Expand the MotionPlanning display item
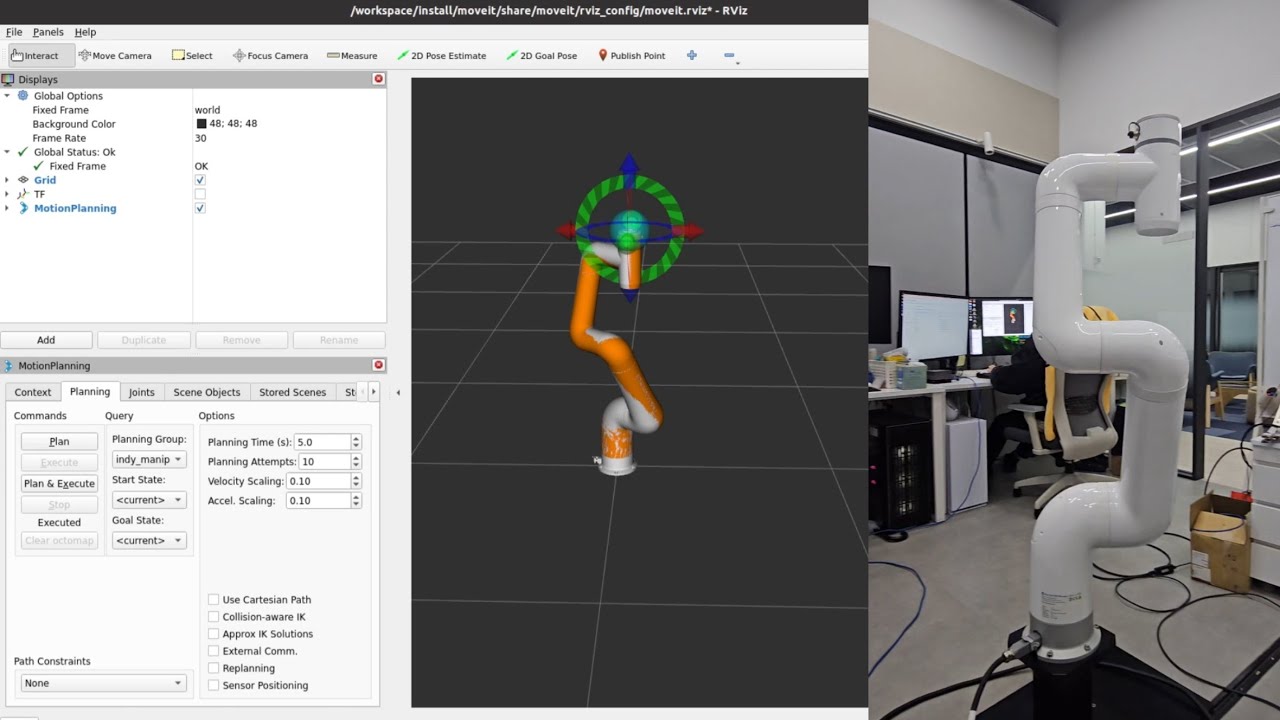The height and width of the screenshot is (720, 1280). click(7, 208)
